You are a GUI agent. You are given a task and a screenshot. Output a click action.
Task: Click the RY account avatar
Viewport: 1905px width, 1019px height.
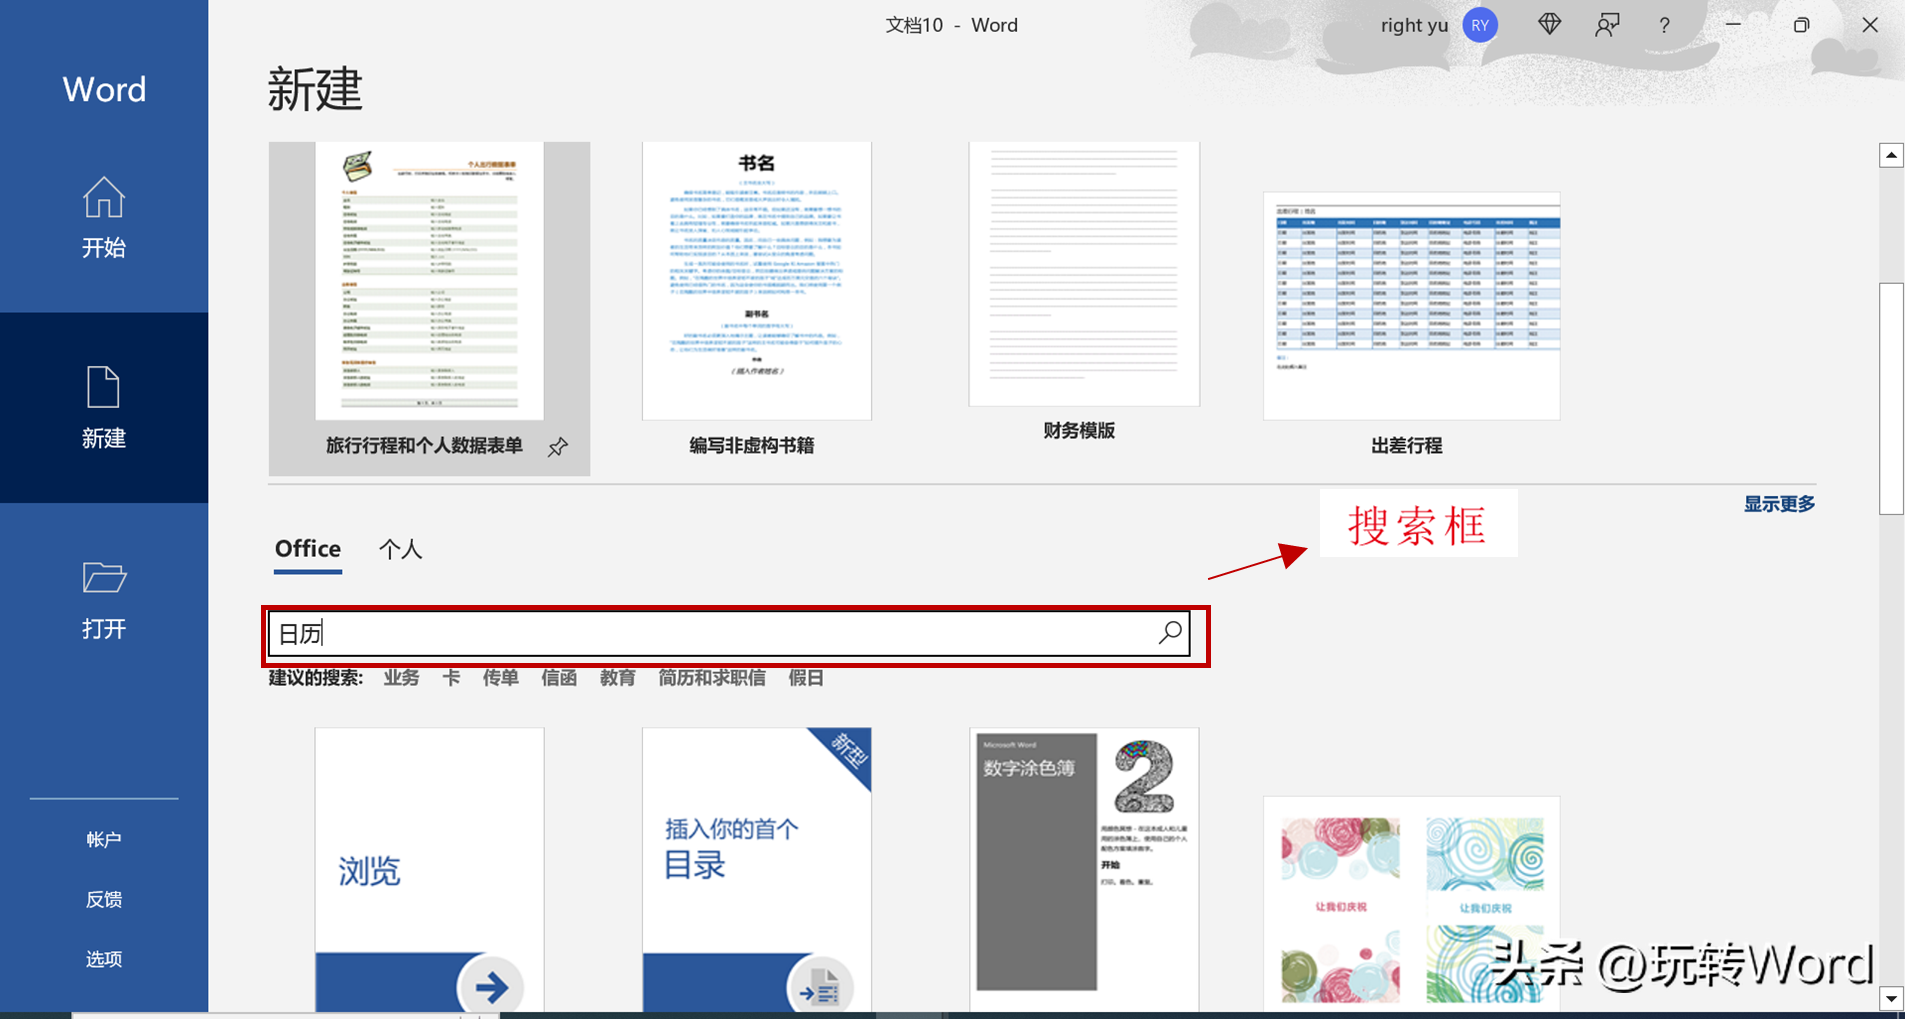[1480, 25]
